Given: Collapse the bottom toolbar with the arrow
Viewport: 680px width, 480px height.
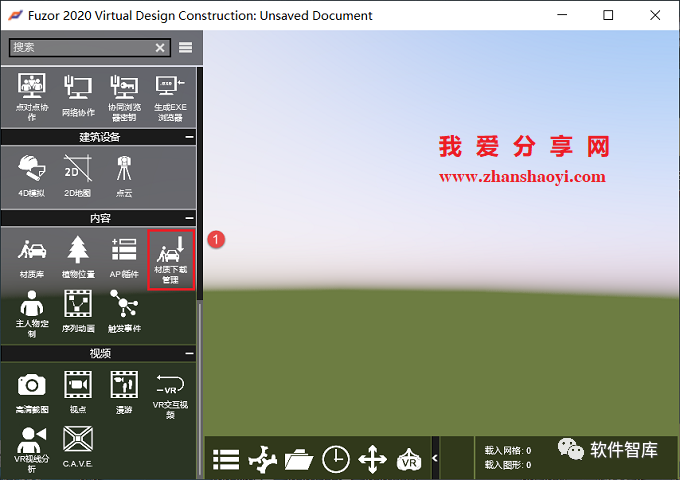Looking at the screenshot, I should point(435,458).
